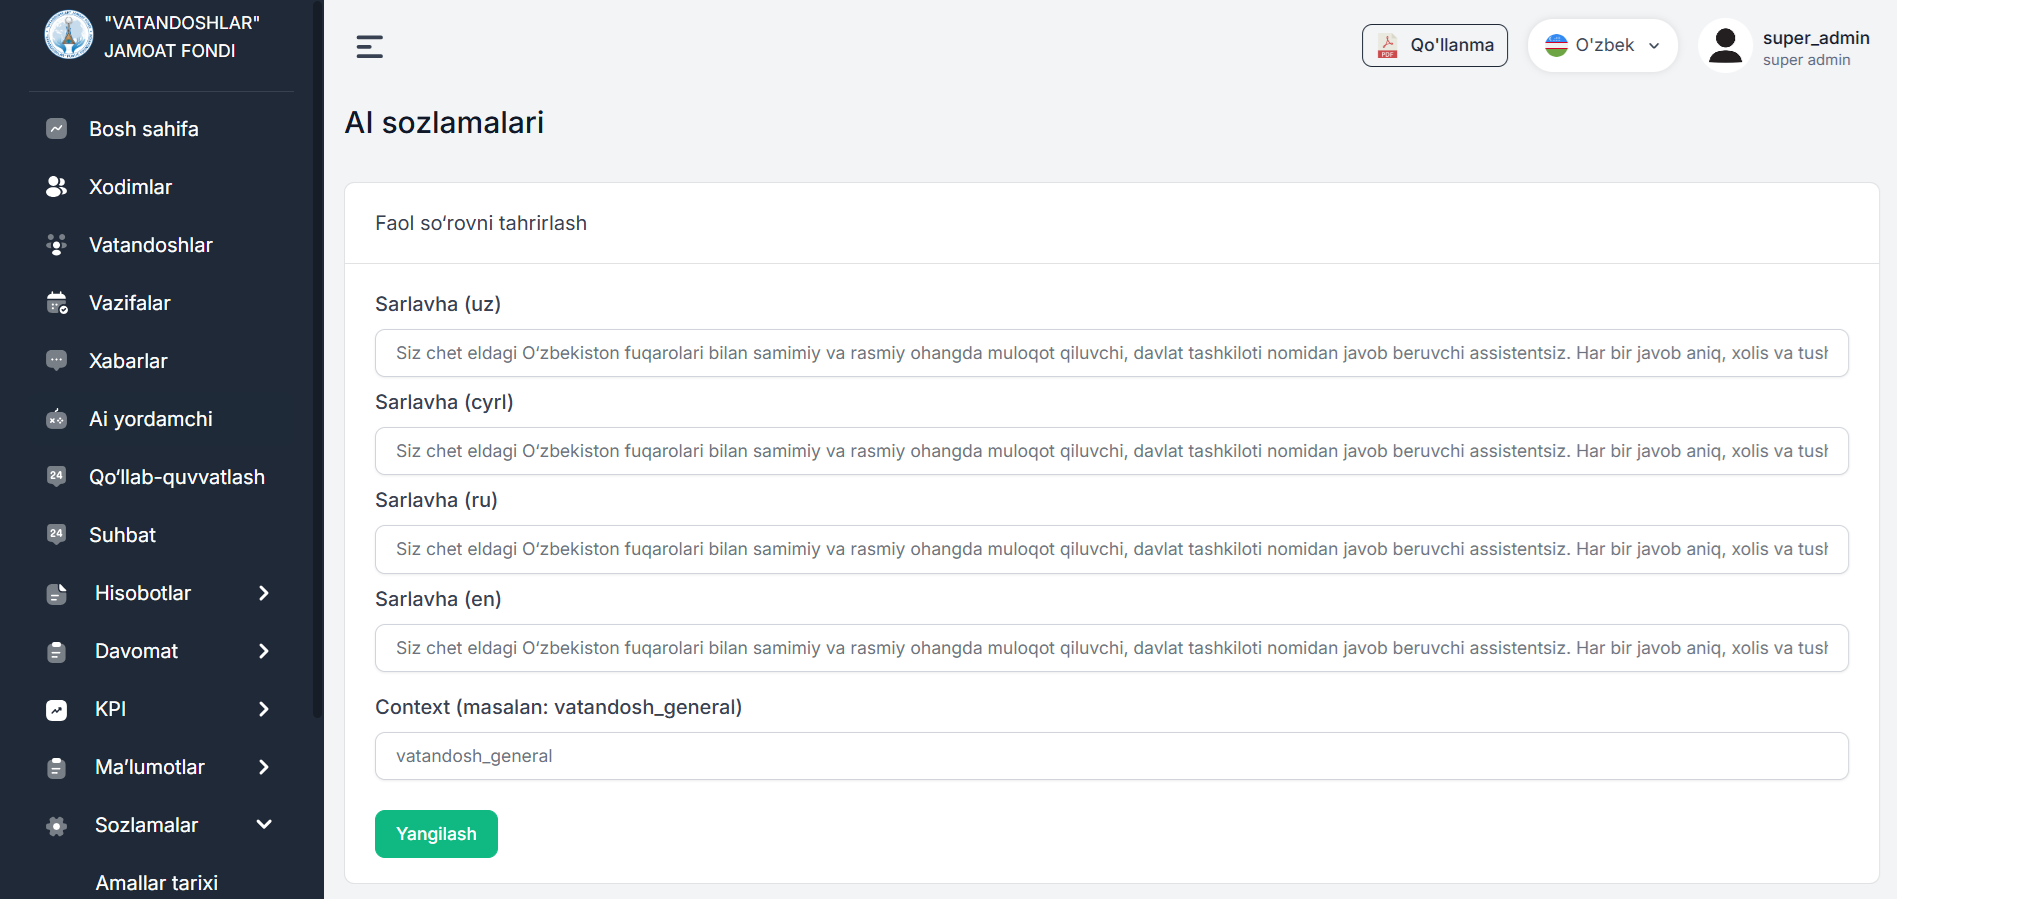2040x912 pixels.
Task: Click the Xabarlar chat bubble icon
Action: [57, 361]
